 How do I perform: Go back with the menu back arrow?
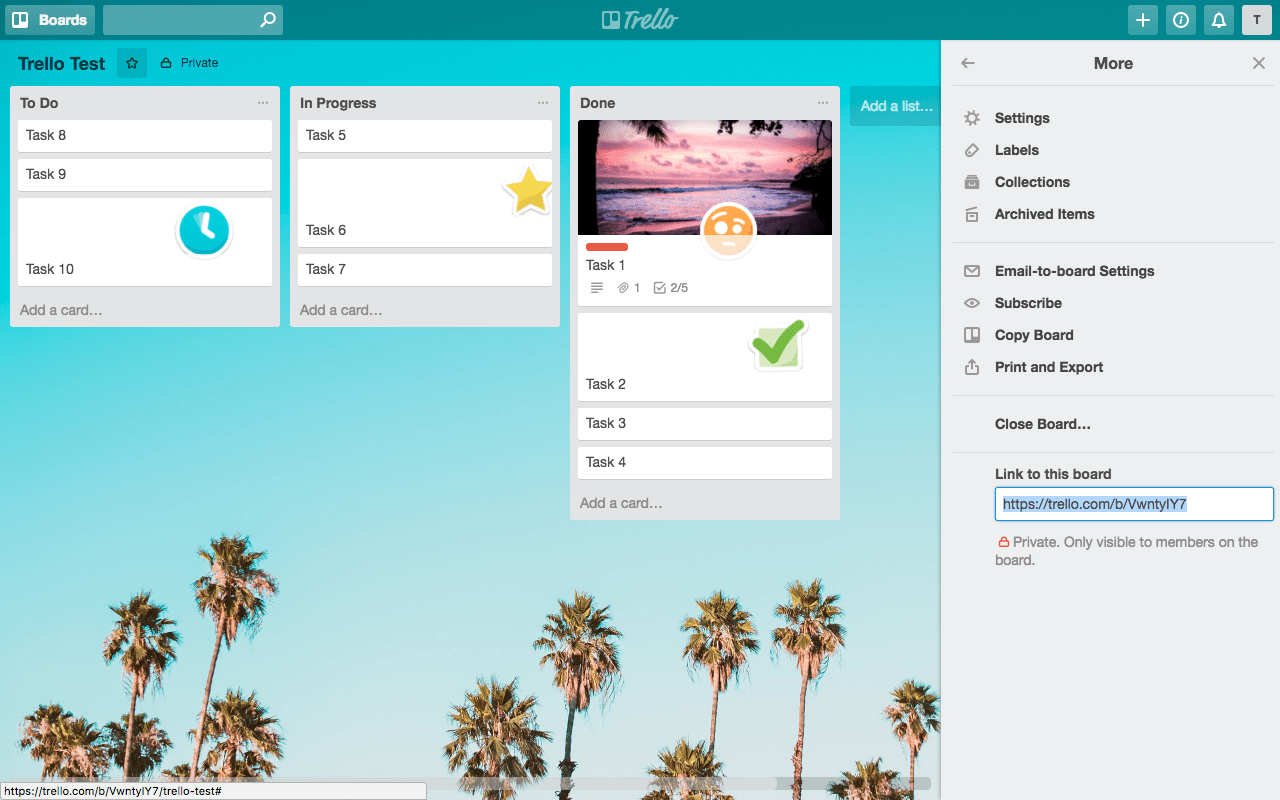click(968, 63)
